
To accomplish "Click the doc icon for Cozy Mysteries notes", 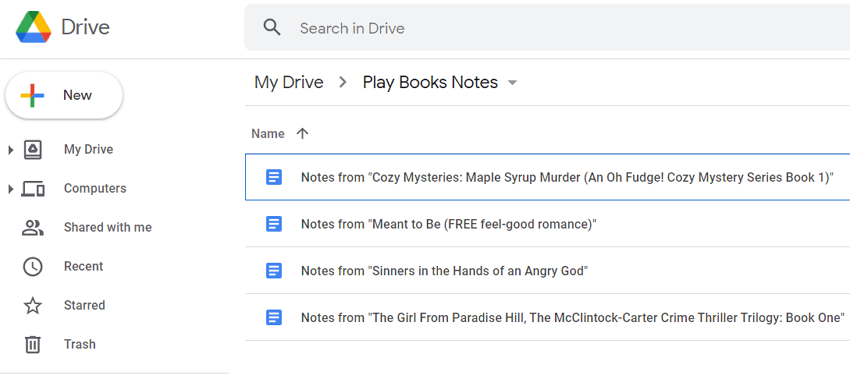I will click(274, 177).
